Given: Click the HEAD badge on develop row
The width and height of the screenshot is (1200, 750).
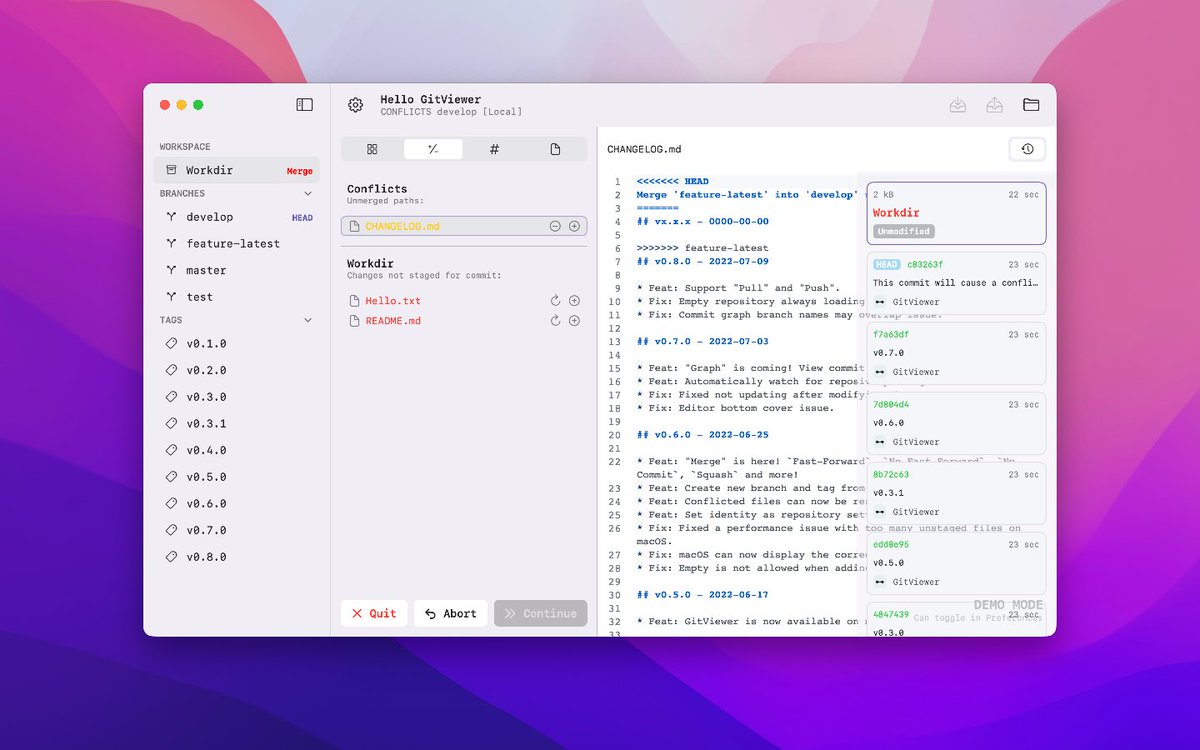Looking at the screenshot, I should point(302,218).
